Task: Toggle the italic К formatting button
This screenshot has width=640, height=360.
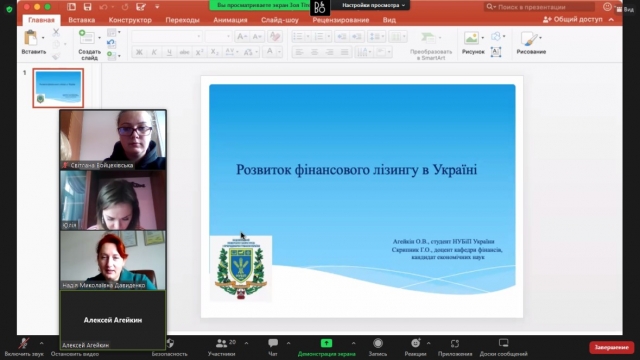Action: click(x=154, y=52)
